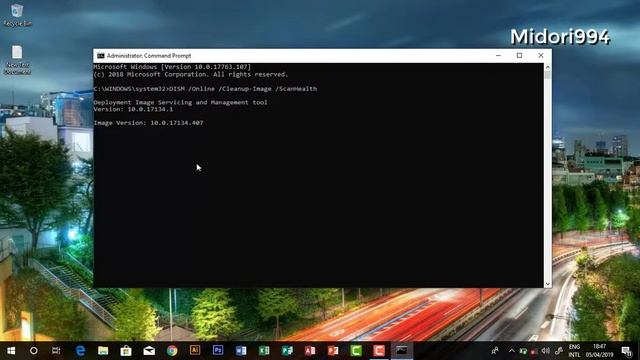Click the 'Version: 10.0.17134.1' line

click(x=133, y=109)
